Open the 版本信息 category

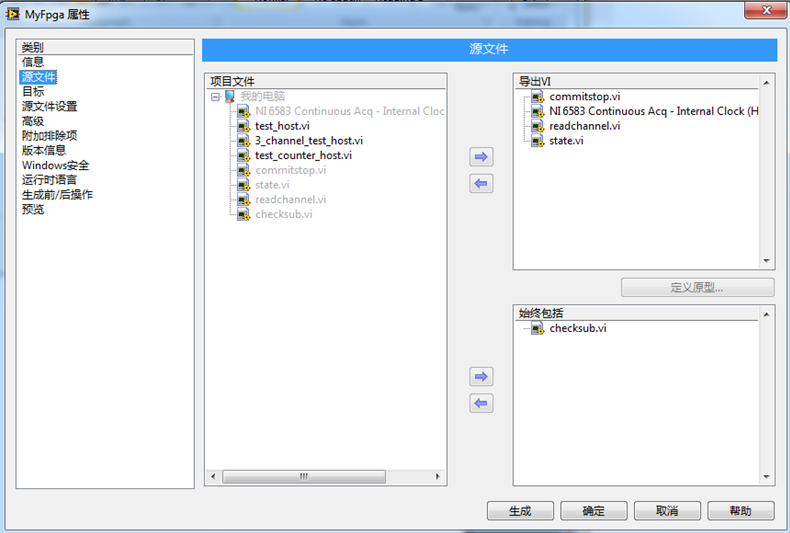tap(44, 150)
